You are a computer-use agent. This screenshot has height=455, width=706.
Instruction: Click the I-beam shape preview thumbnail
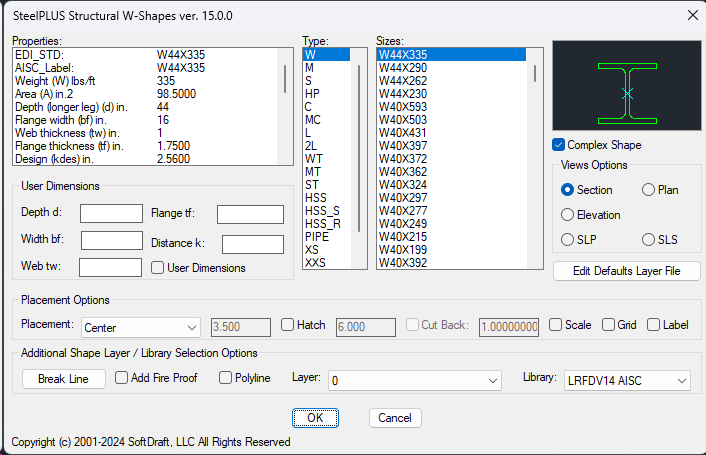[627, 86]
